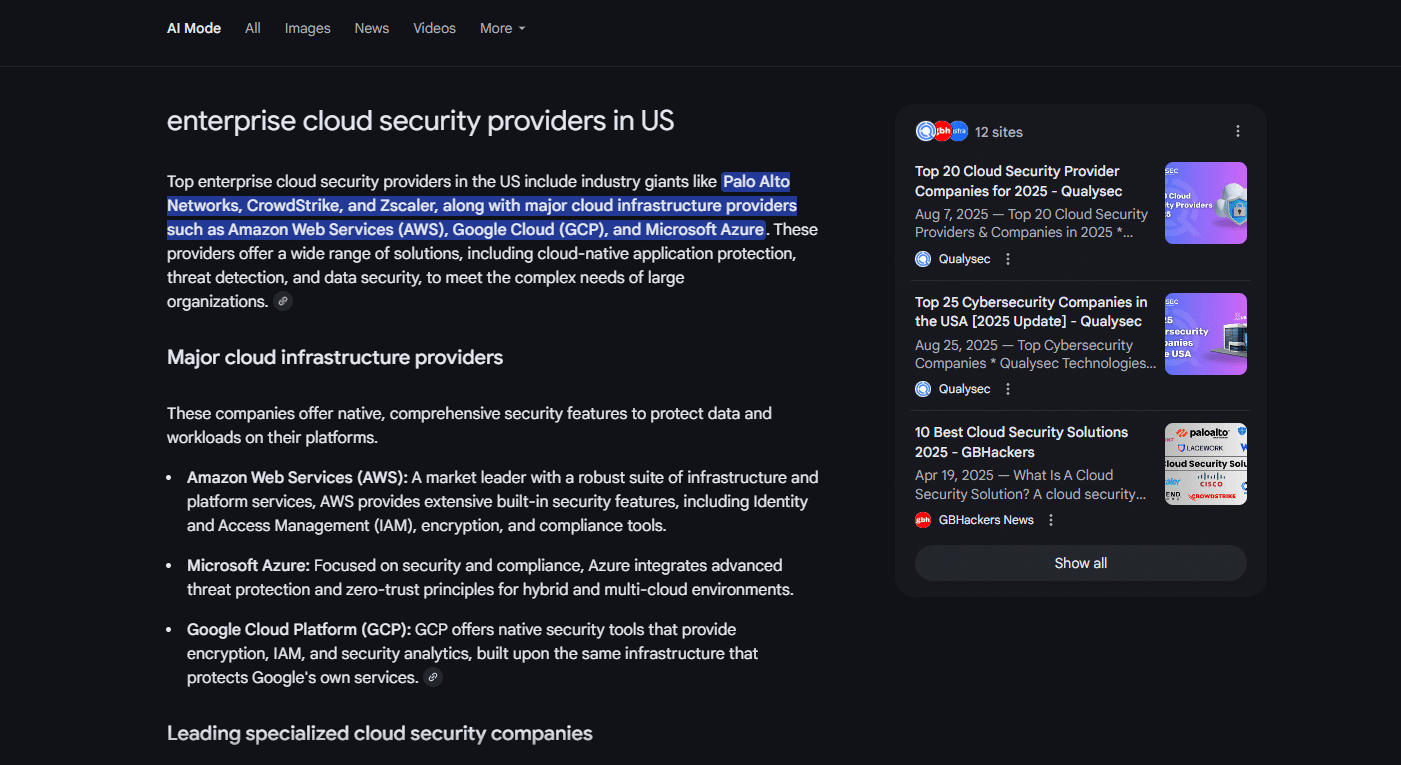Open options menu next to GBHackers News
This screenshot has height=765, width=1401.
tap(1051, 520)
